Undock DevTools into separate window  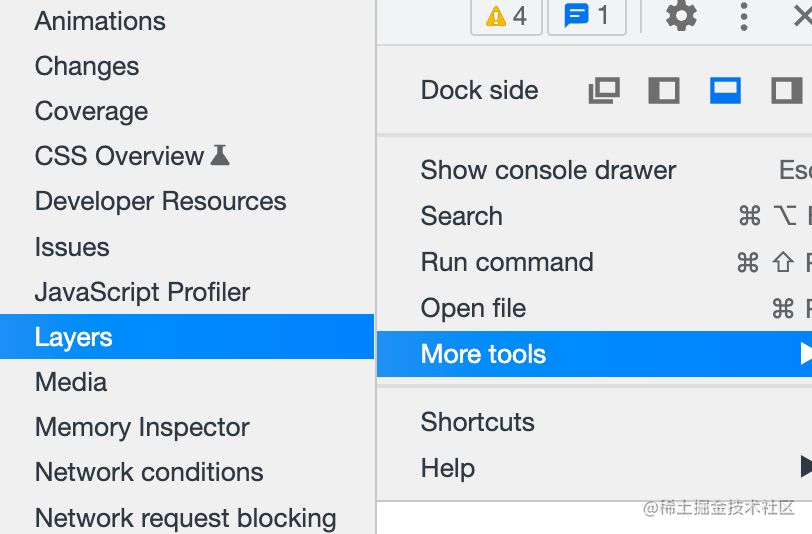pos(604,91)
